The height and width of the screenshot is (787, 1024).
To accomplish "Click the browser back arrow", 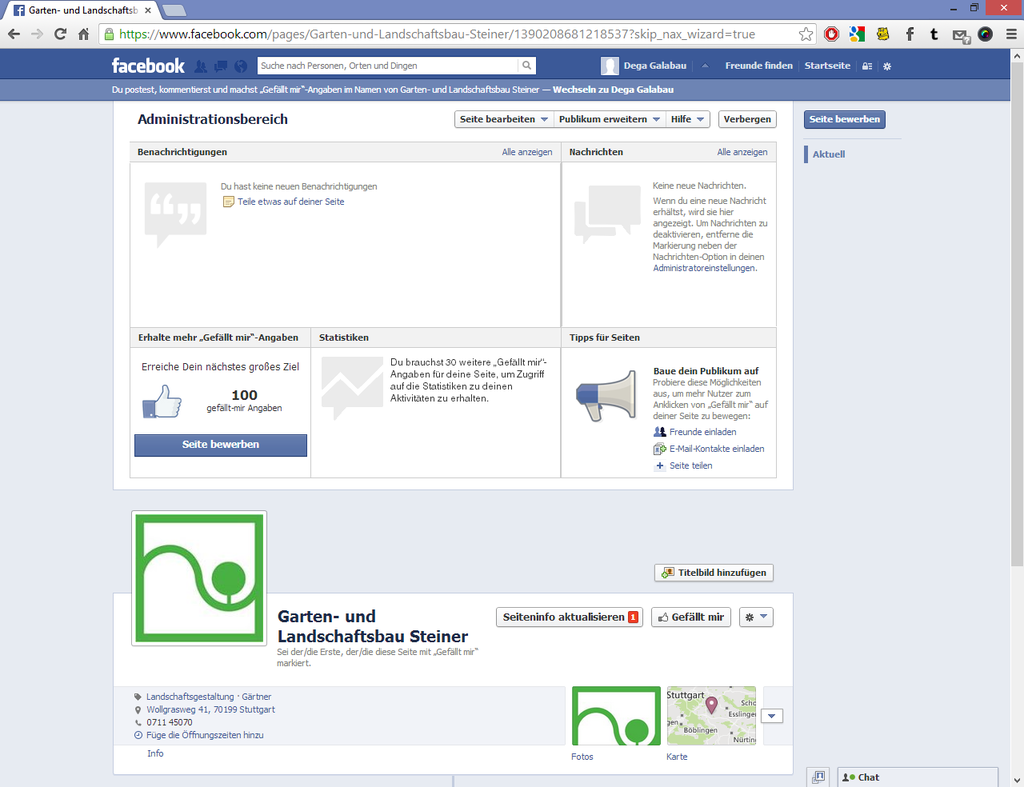I will pyautogui.click(x=14, y=34).
